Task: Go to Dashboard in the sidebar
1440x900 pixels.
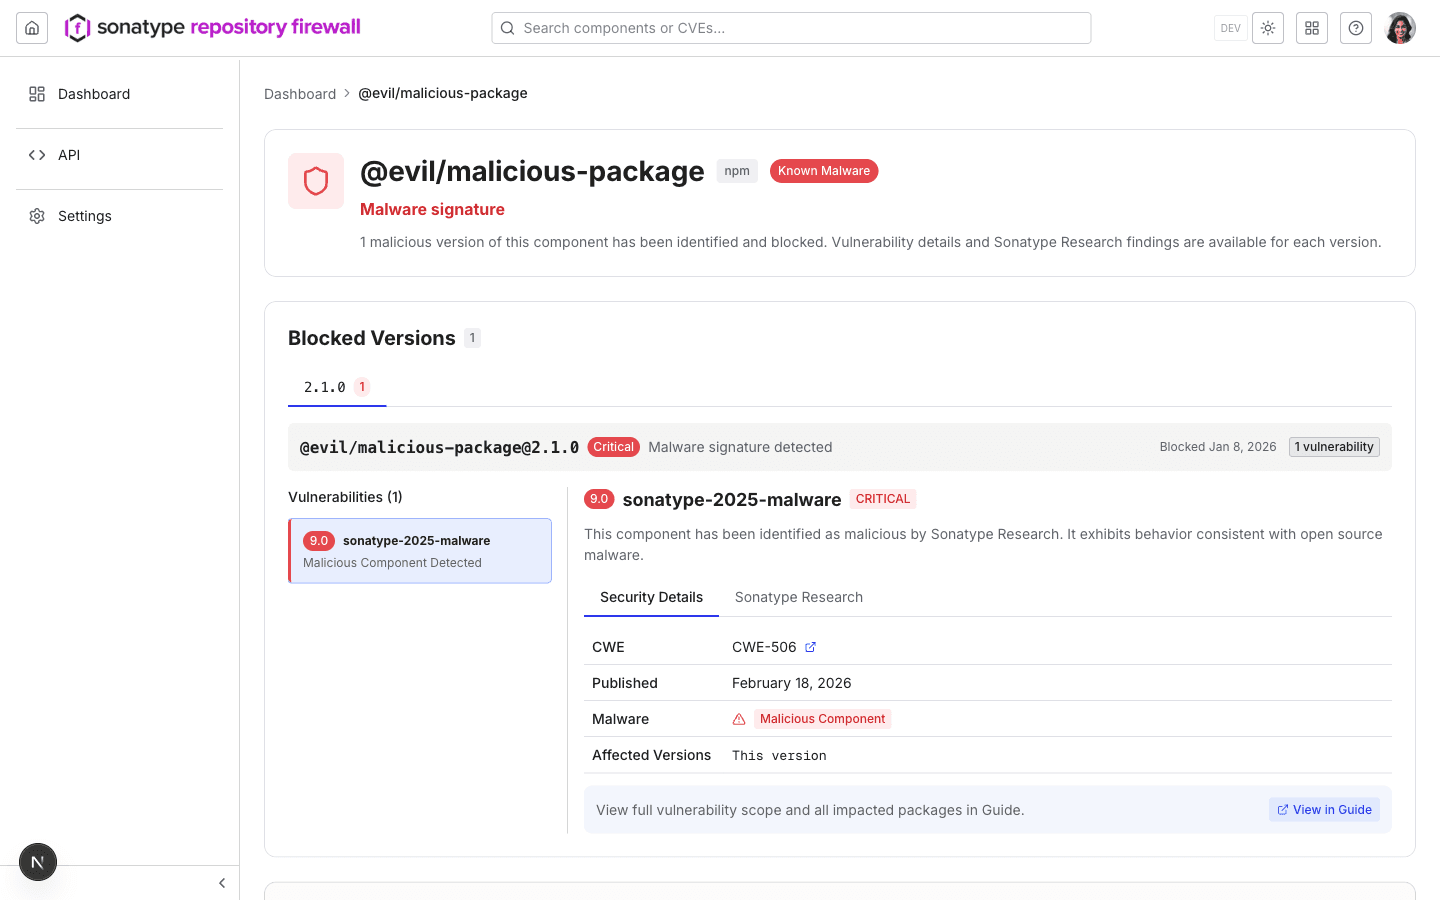Action: point(94,94)
